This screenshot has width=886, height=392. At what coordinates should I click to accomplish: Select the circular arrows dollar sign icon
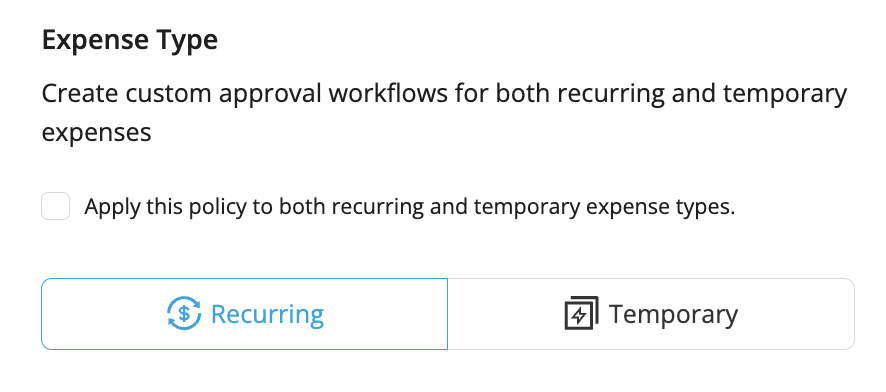[184, 313]
